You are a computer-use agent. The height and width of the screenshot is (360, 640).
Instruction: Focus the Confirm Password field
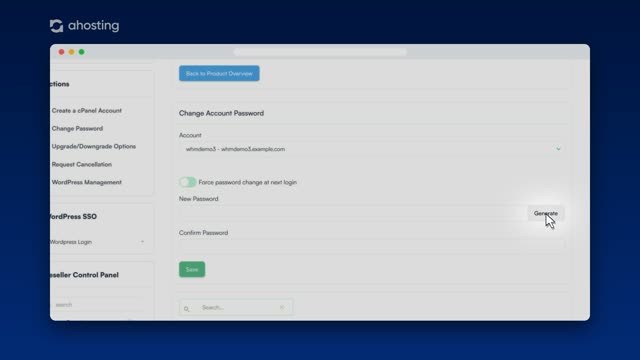pos(372,246)
